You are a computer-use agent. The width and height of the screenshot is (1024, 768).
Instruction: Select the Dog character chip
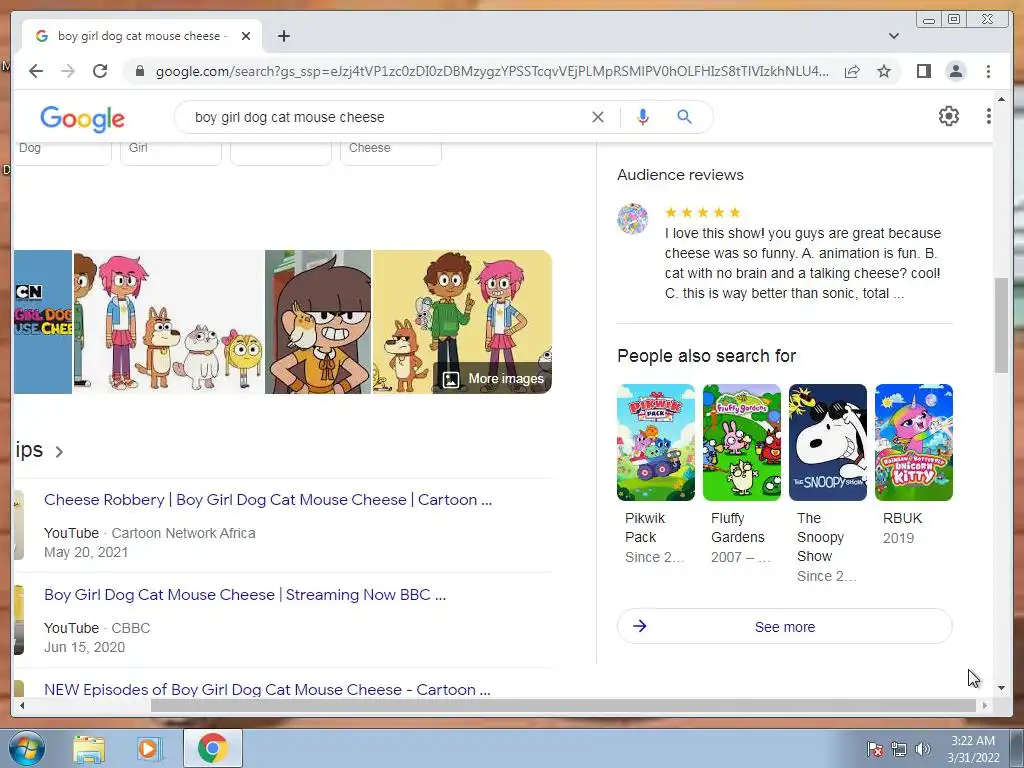click(x=63, y=153)
